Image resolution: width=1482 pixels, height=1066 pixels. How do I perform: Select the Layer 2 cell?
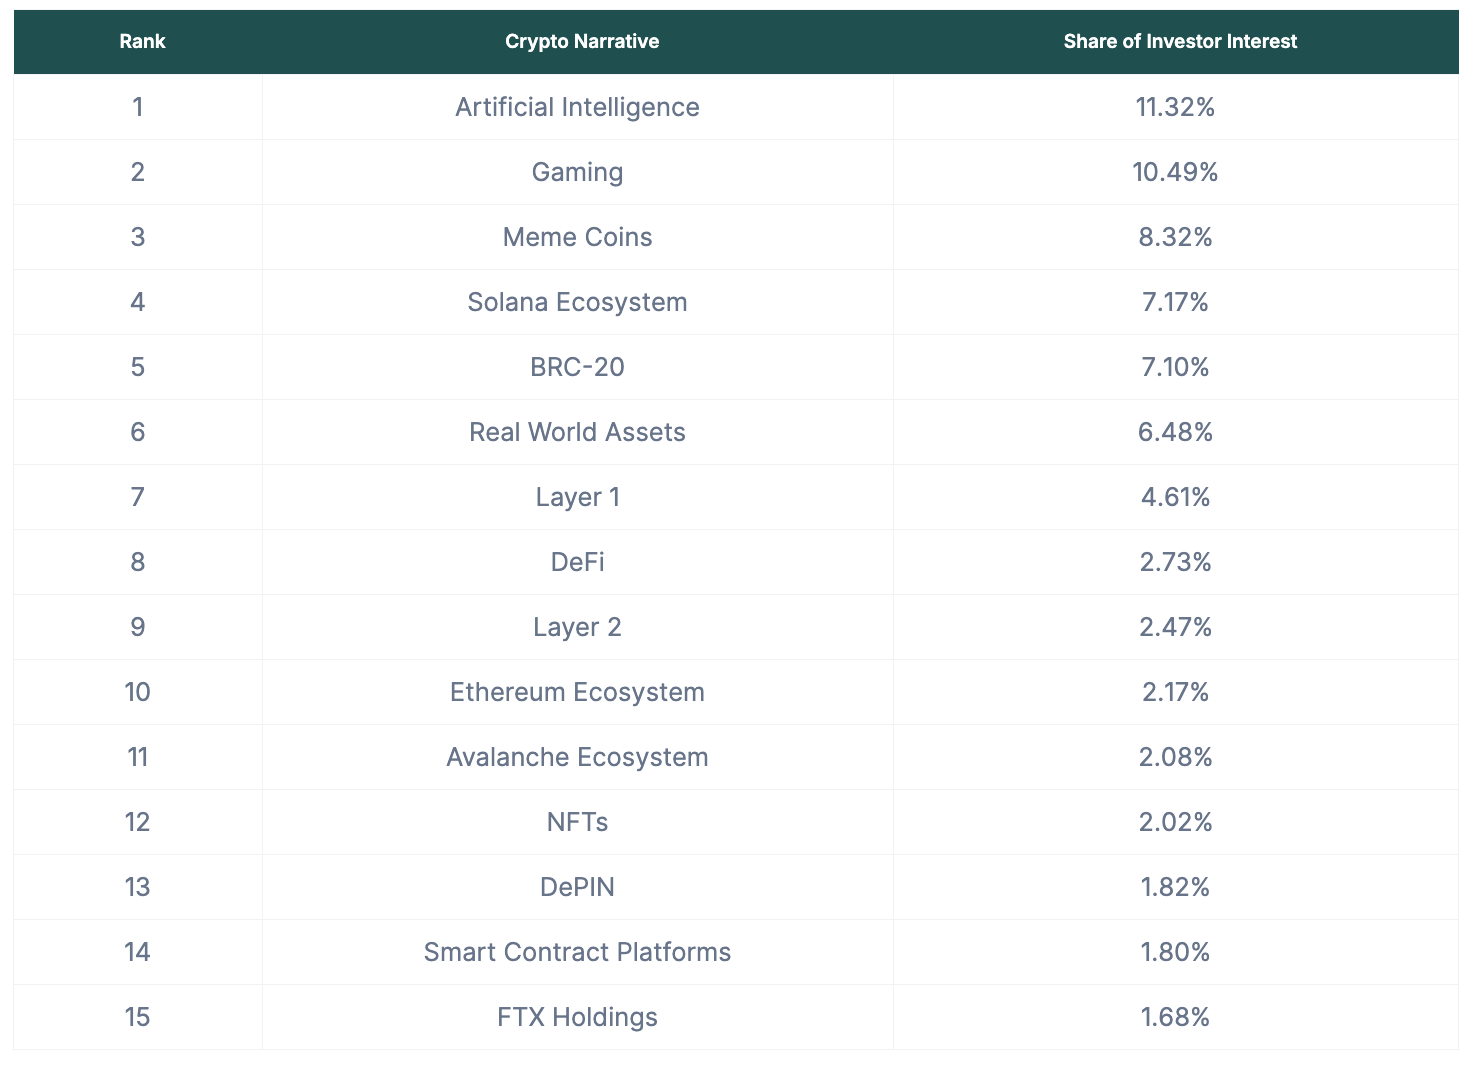pos(577,627)
